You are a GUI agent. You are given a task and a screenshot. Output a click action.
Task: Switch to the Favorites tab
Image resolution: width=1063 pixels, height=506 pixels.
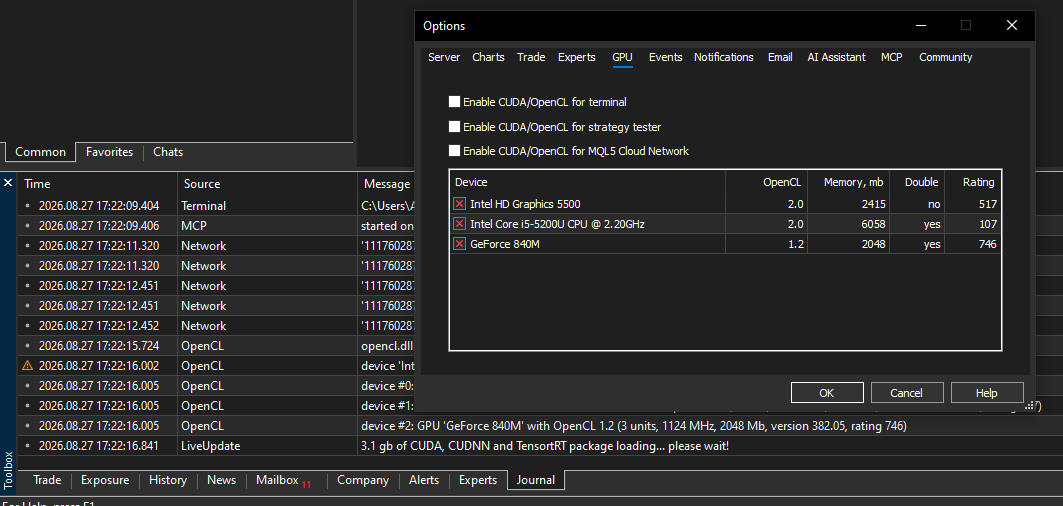coord(109,152)
